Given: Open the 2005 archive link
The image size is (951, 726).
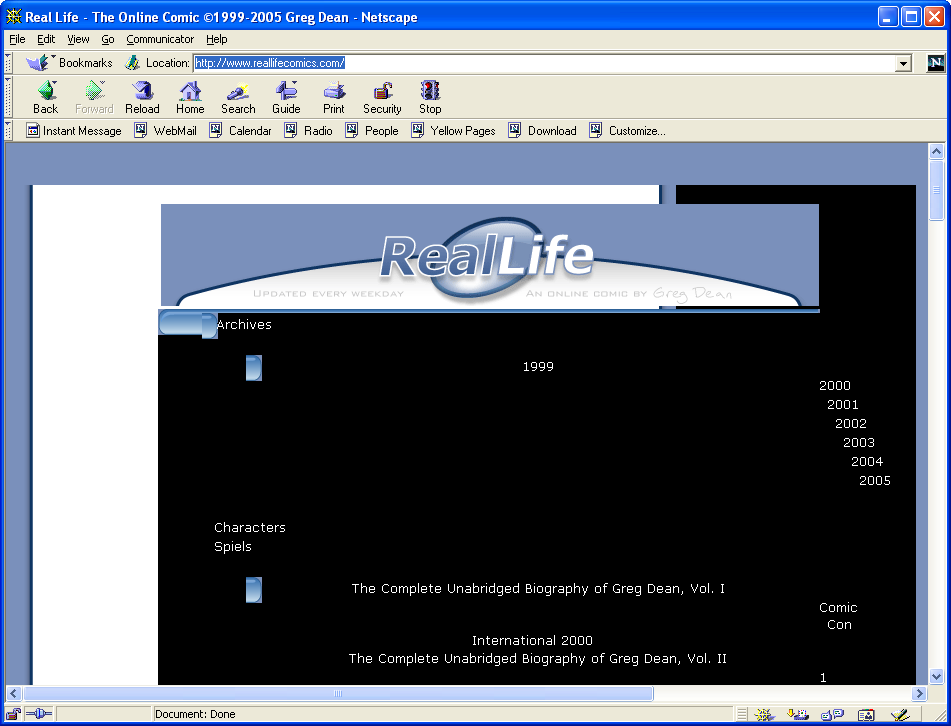Looking at the screenshot, I should pyautogui.click(x=875, y=480).
